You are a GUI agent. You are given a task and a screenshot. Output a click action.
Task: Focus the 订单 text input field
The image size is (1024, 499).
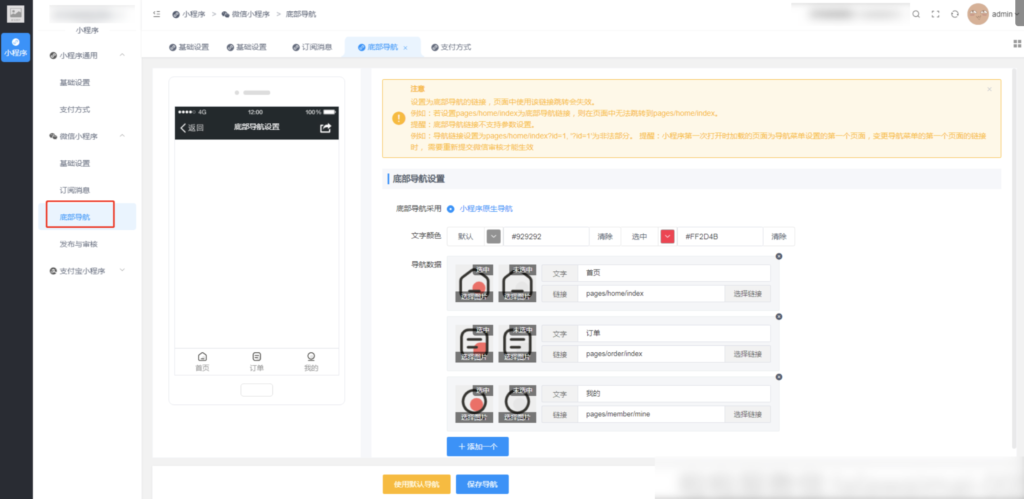[674, 333]
